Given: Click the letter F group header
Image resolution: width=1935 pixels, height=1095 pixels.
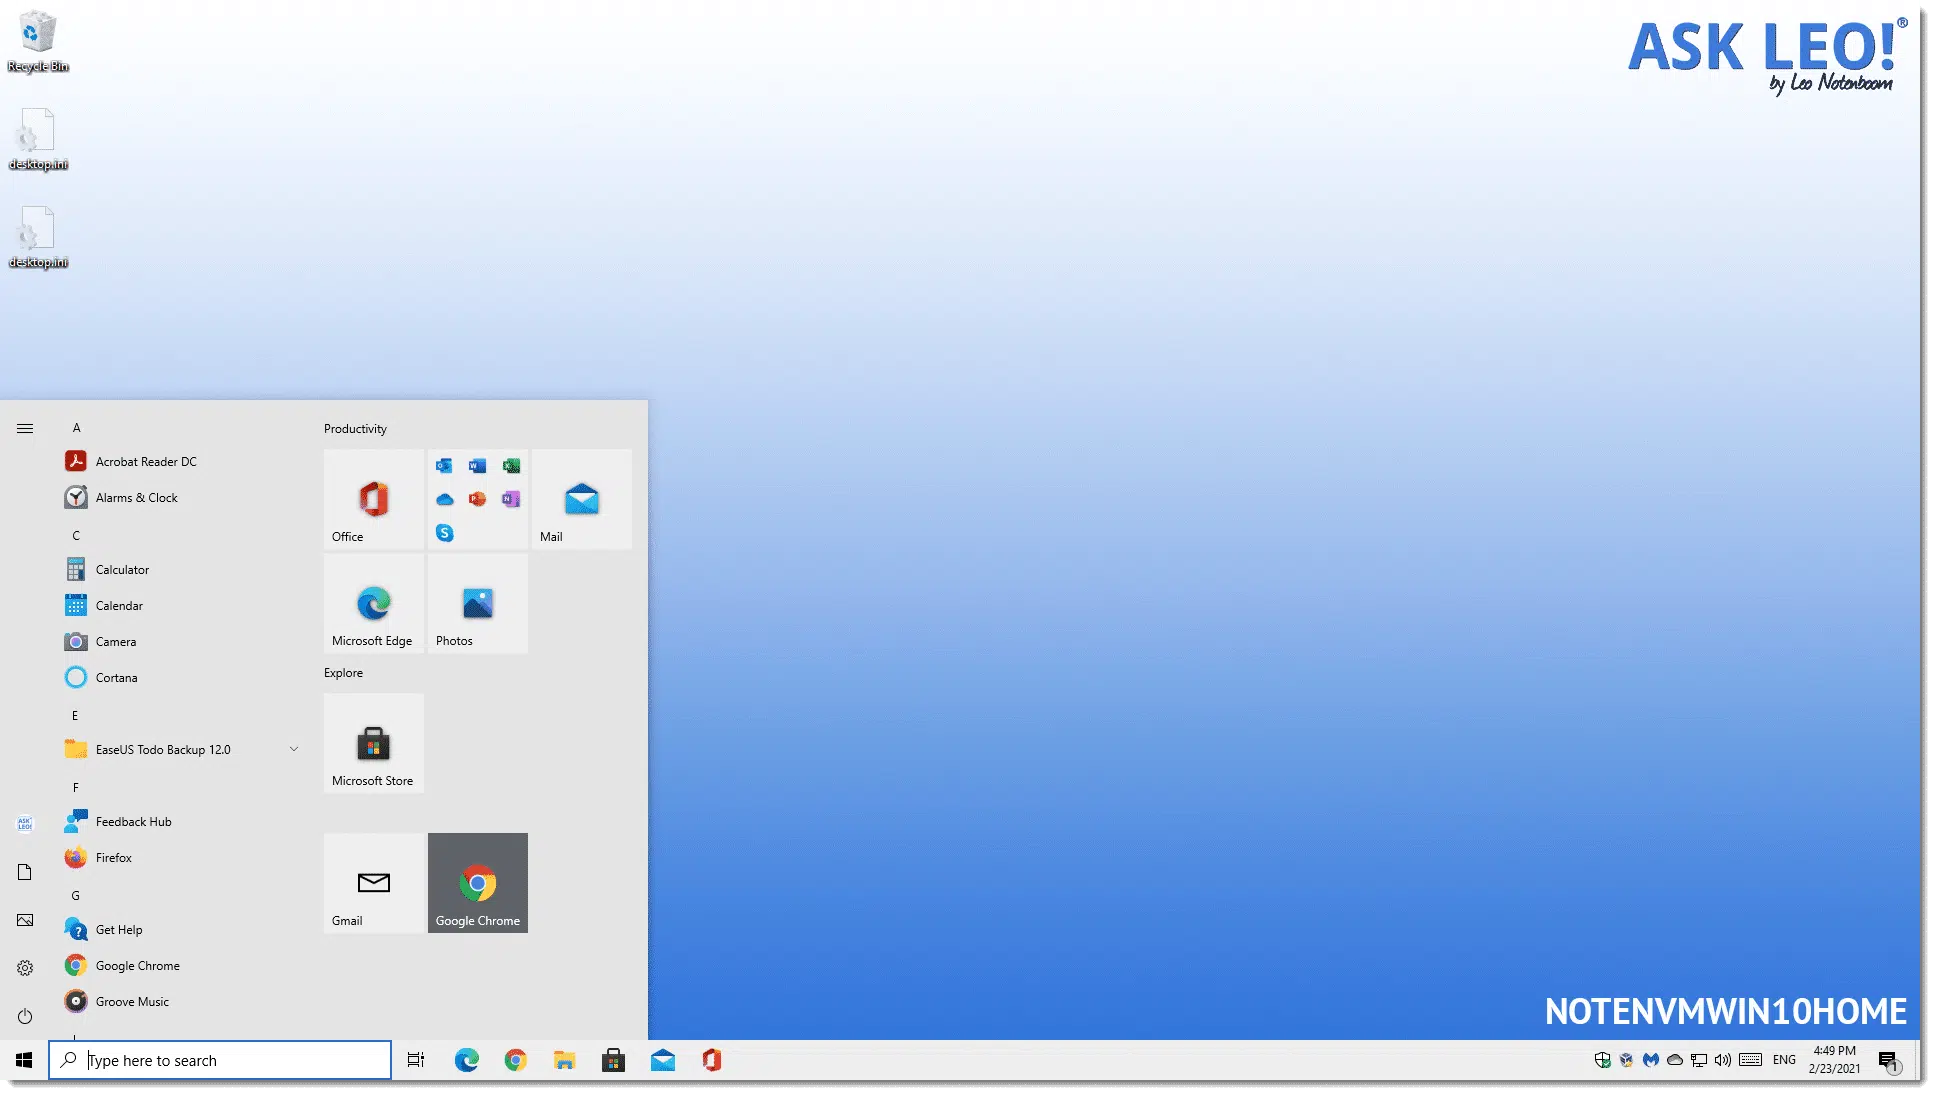Looking at the screenshot, I should 75,787.
